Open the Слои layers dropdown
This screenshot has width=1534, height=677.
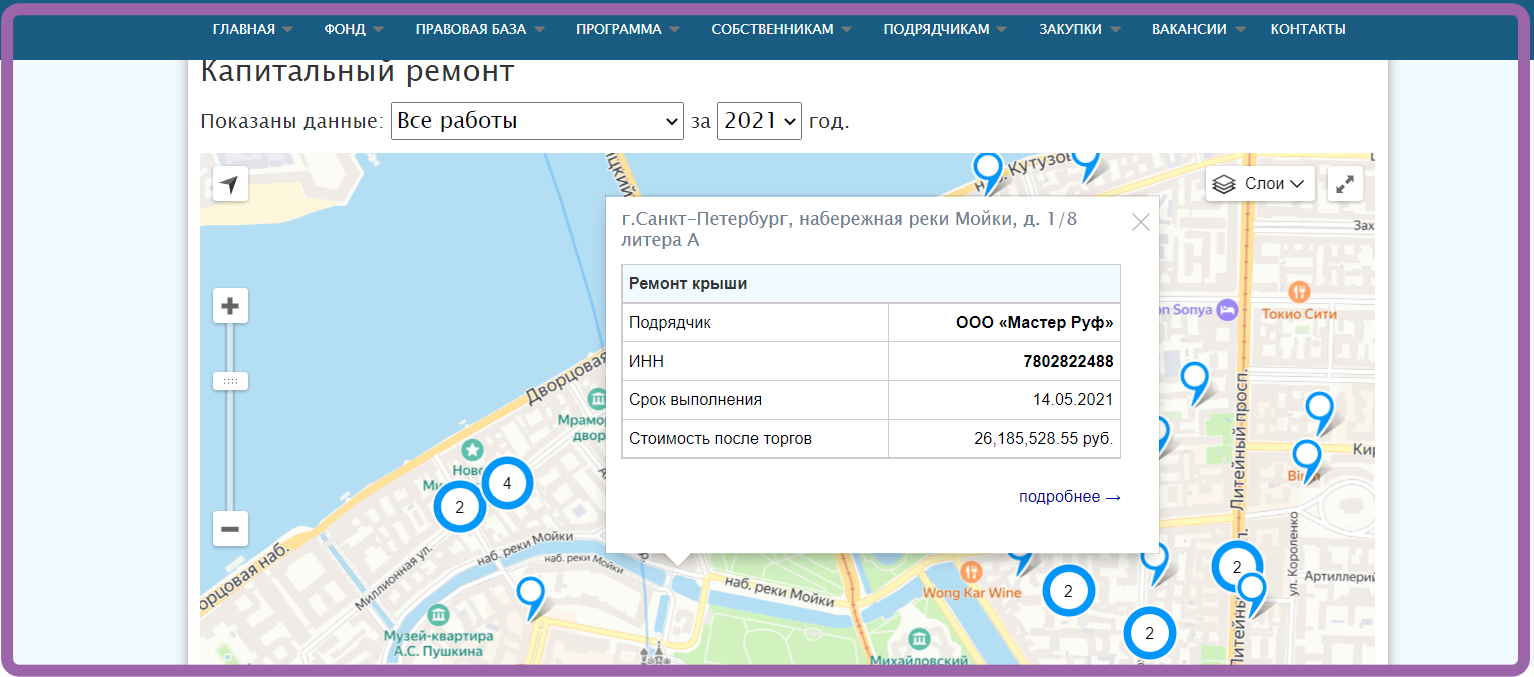pos(1259,184)
